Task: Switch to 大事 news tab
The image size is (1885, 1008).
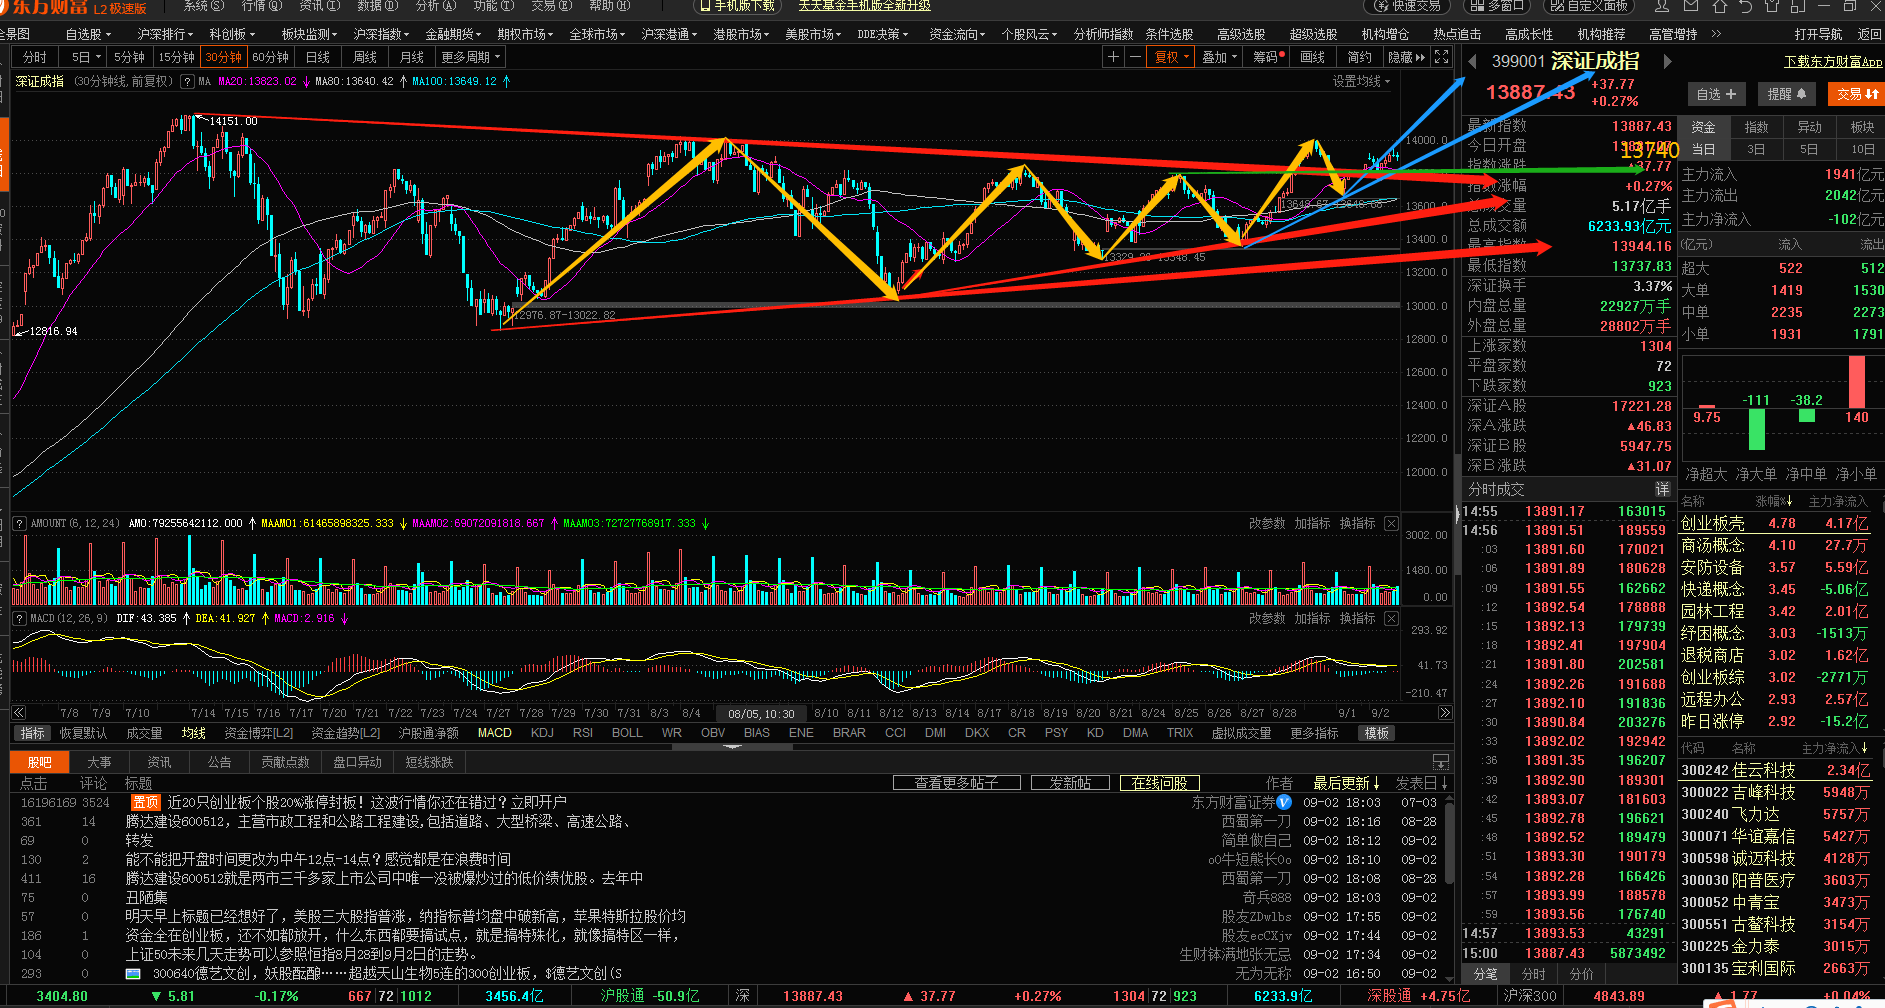Action: click(x=99, y=762)
